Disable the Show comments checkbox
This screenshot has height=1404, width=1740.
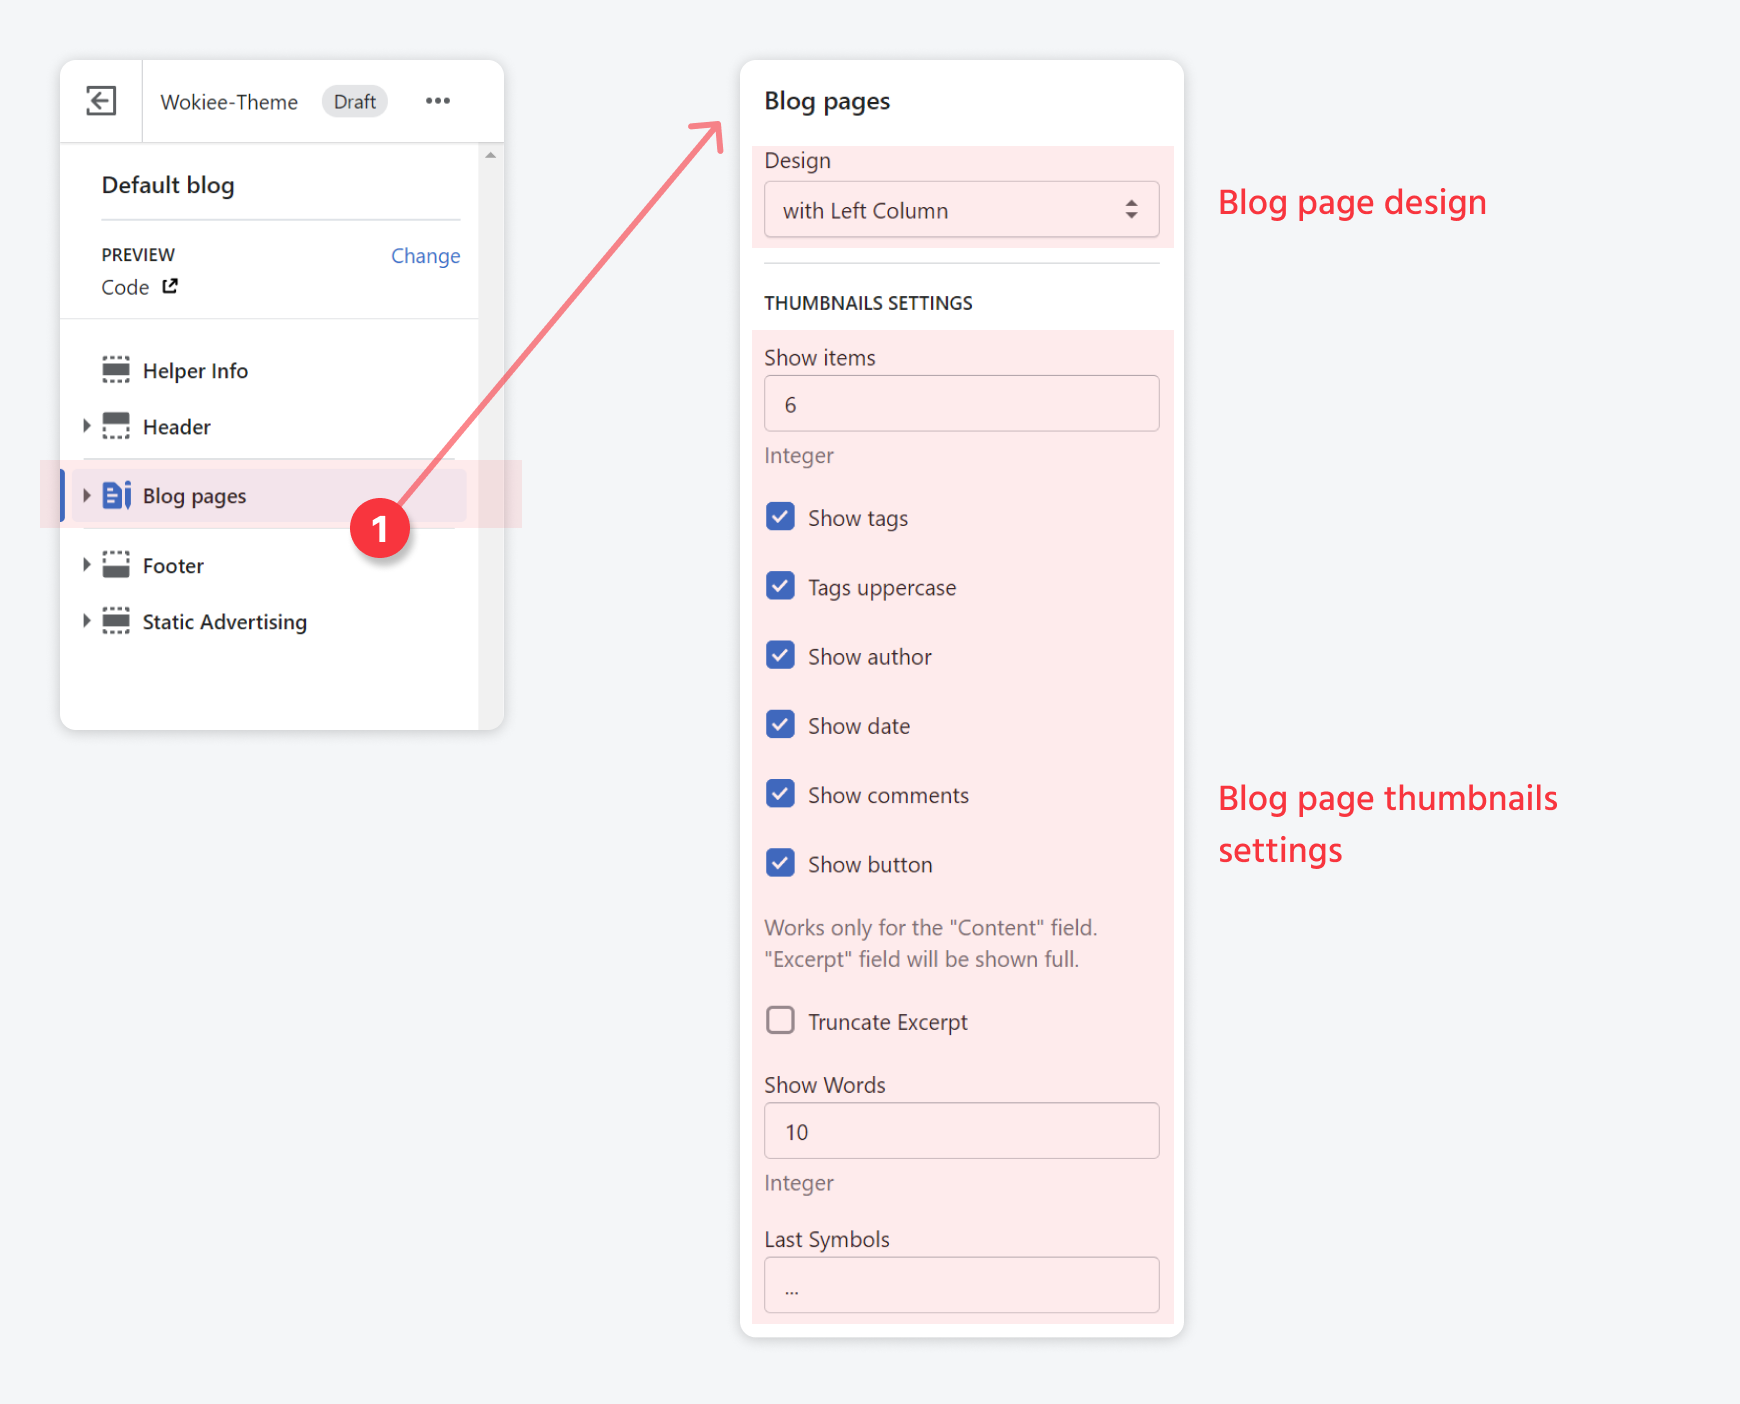tap(780, 794)
